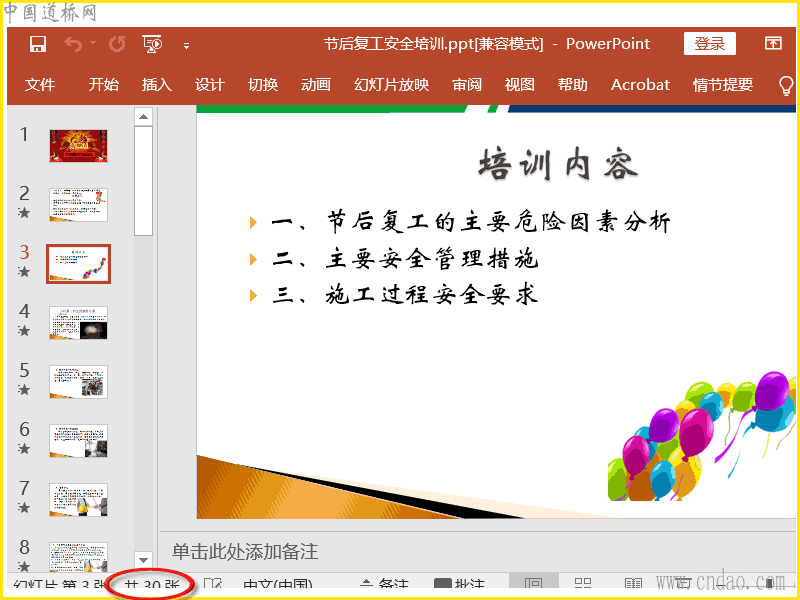Click bullet text 施工过程安全要求
This screenshot has width=800, height=600.
pyautogui.click(x=432, y=295)
